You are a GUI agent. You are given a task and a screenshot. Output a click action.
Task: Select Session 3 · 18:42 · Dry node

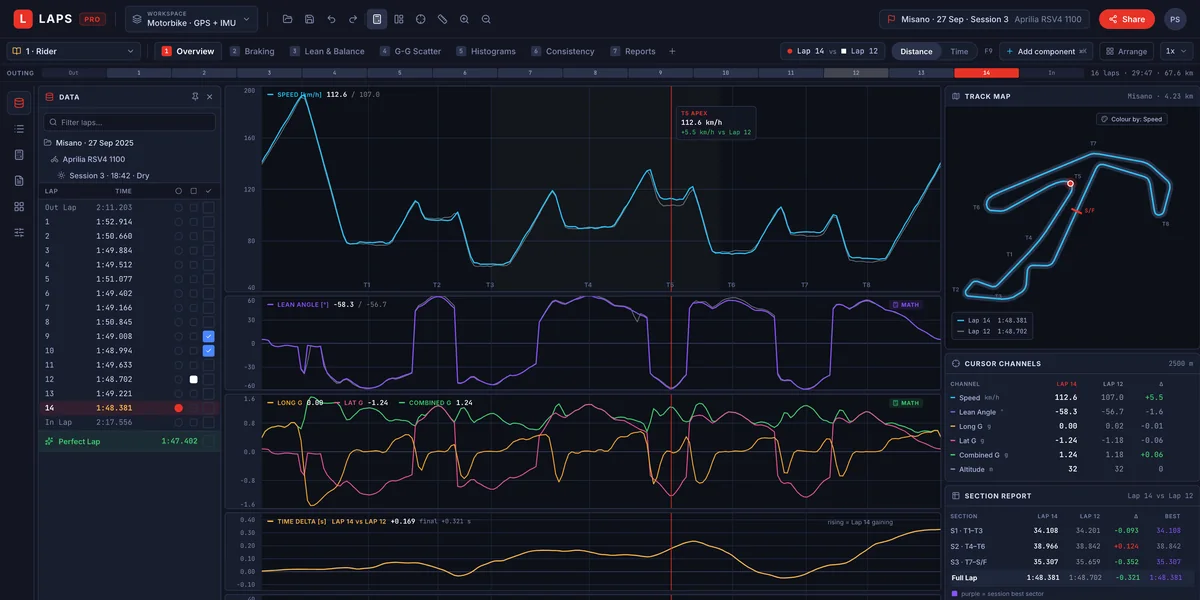[103, 175]
